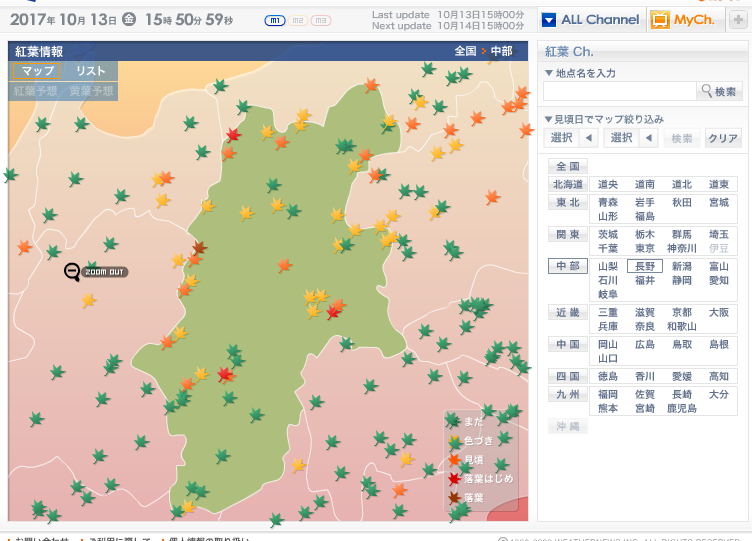Choose 新潟 prefecture link
The image size is (752, 541).
pos(682,266)
